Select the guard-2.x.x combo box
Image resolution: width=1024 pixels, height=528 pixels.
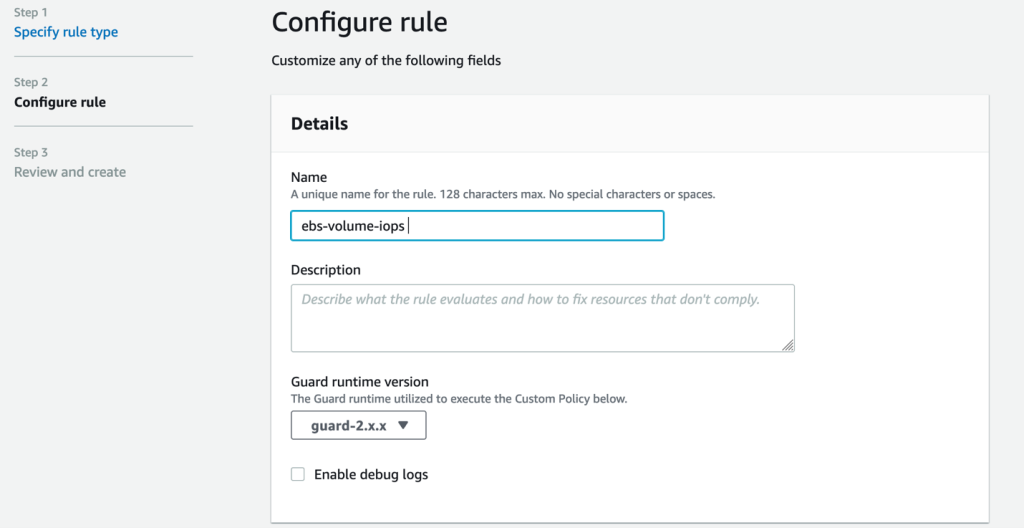[x=359, y=425]
